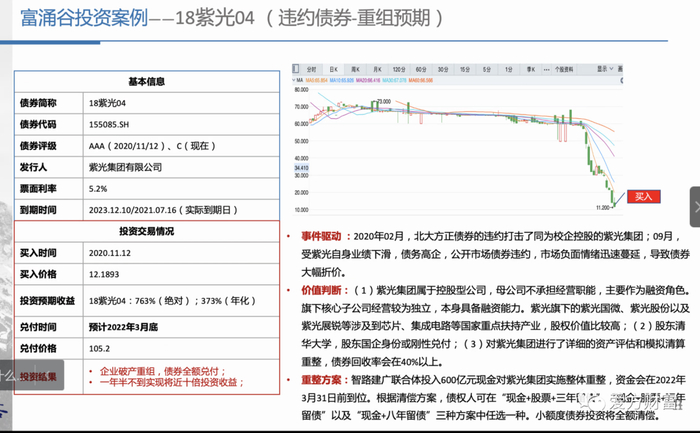Expand the 显示 dropdown
Screen dimensions: 700x433
pyautogui.click(x=605, y=69)
